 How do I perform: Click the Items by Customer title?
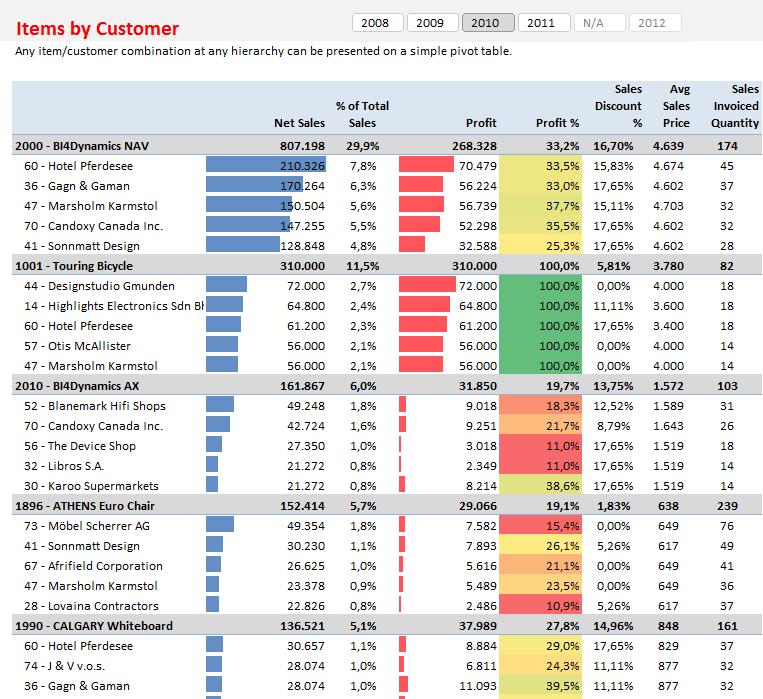(x=97, y=29)
